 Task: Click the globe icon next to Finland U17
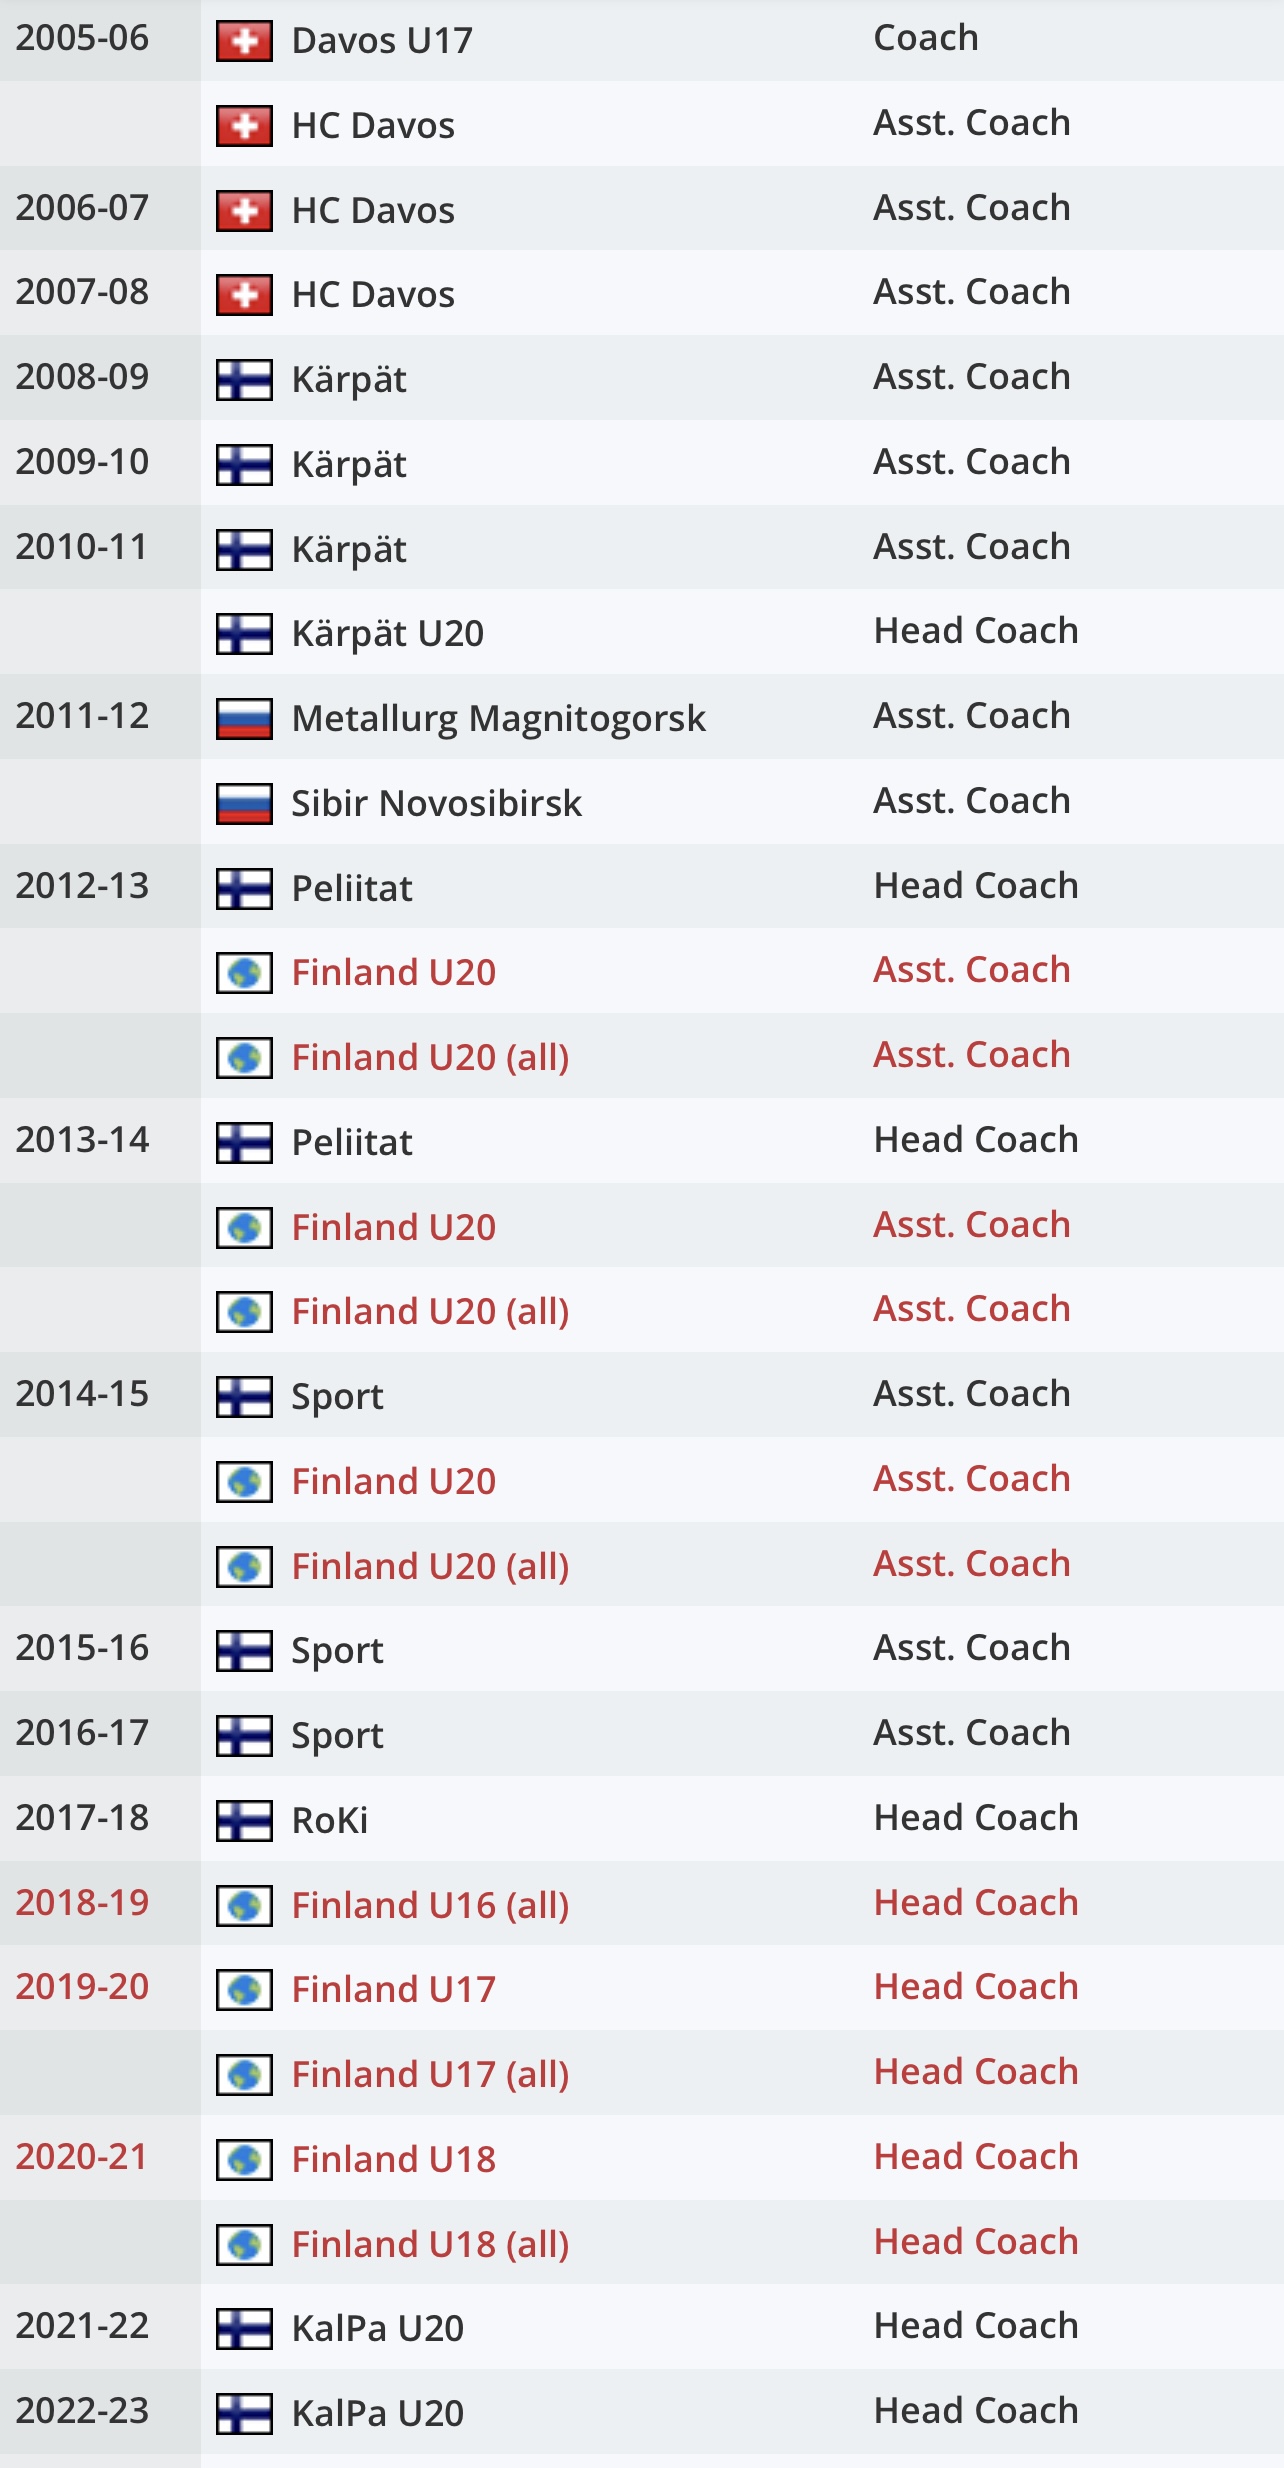pos(244,1990)
